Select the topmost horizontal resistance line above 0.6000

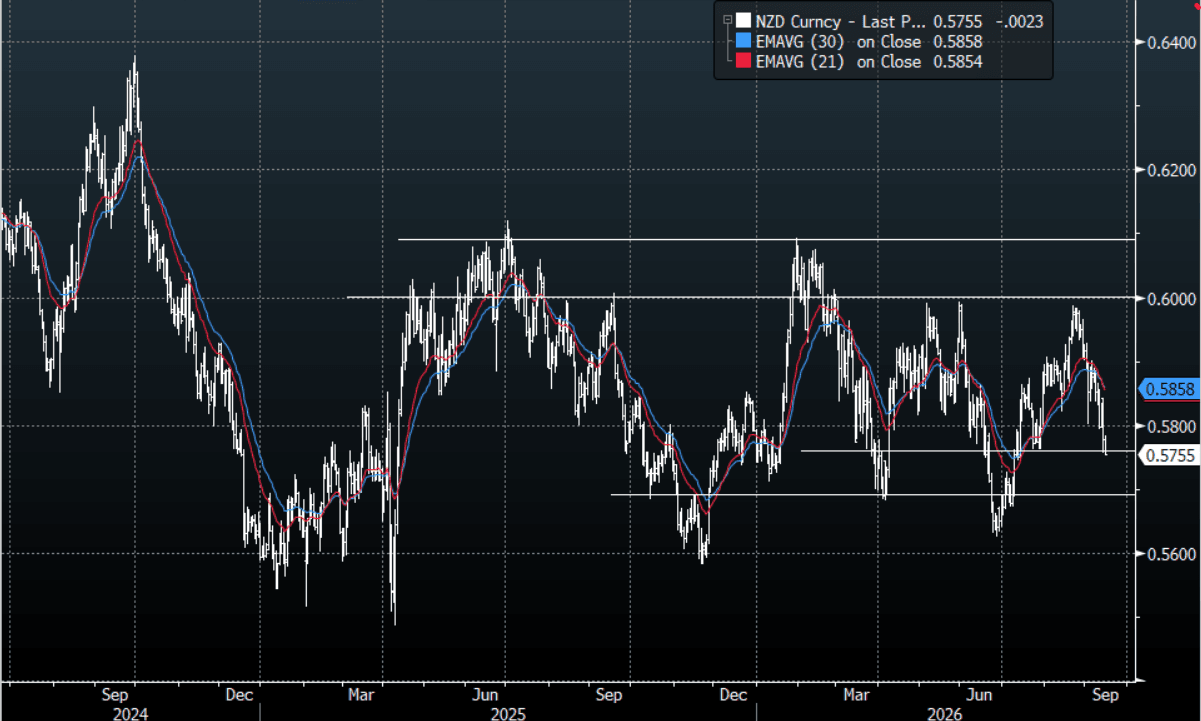pos(767,239)
